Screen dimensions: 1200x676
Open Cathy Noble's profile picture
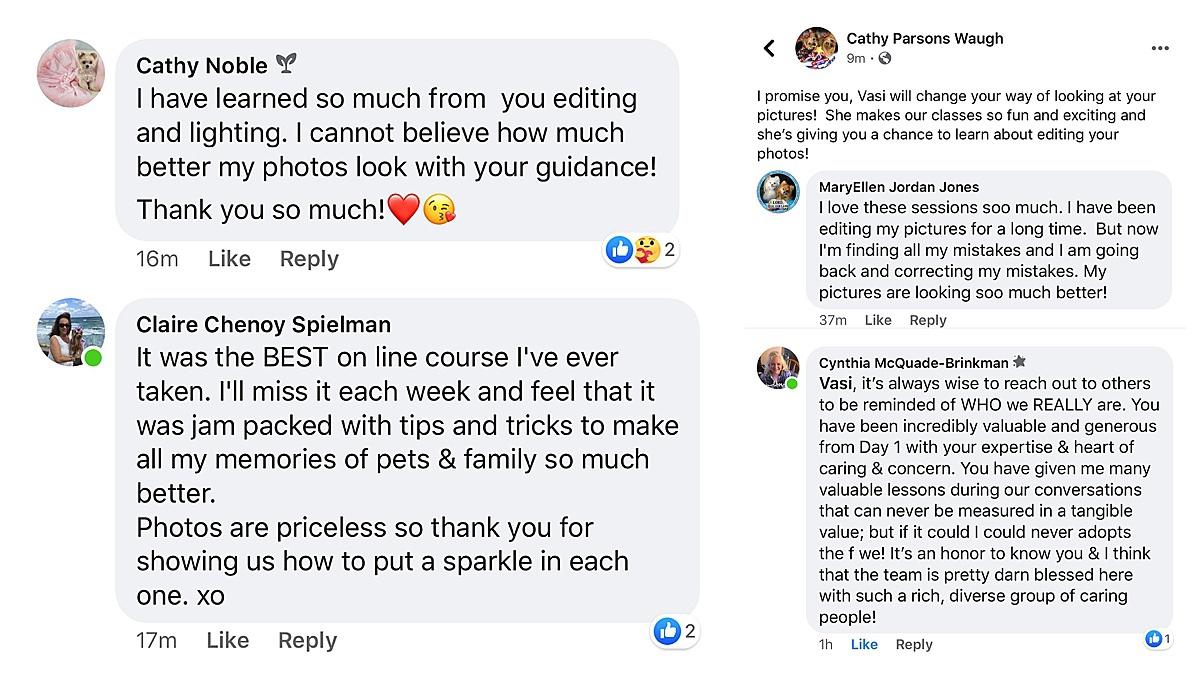click(71, 73)
